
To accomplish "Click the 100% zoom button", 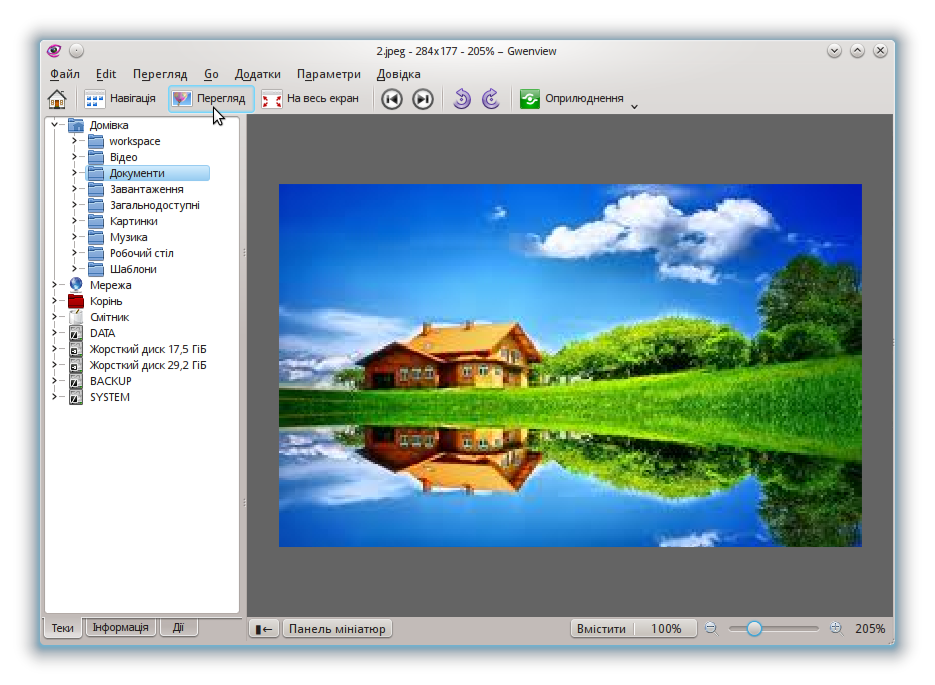I will (x=666, y=629).
